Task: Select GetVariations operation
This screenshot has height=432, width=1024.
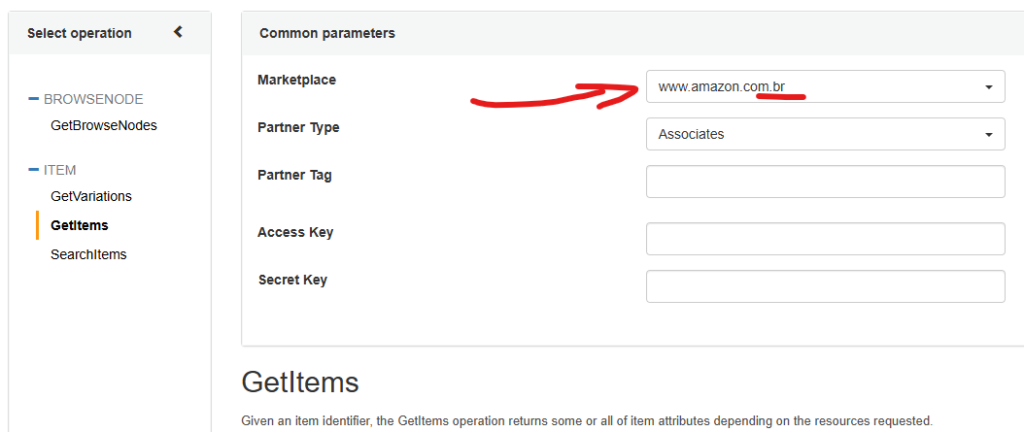Action: [91, 196]
